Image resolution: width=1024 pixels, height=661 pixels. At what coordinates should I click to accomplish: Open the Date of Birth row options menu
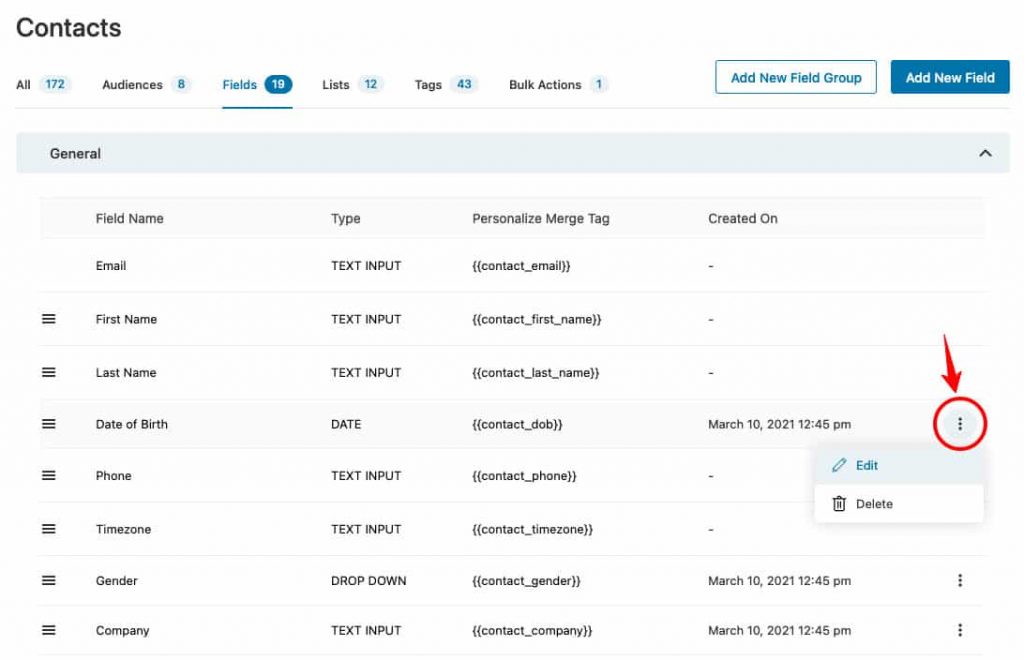coord(959,424)
